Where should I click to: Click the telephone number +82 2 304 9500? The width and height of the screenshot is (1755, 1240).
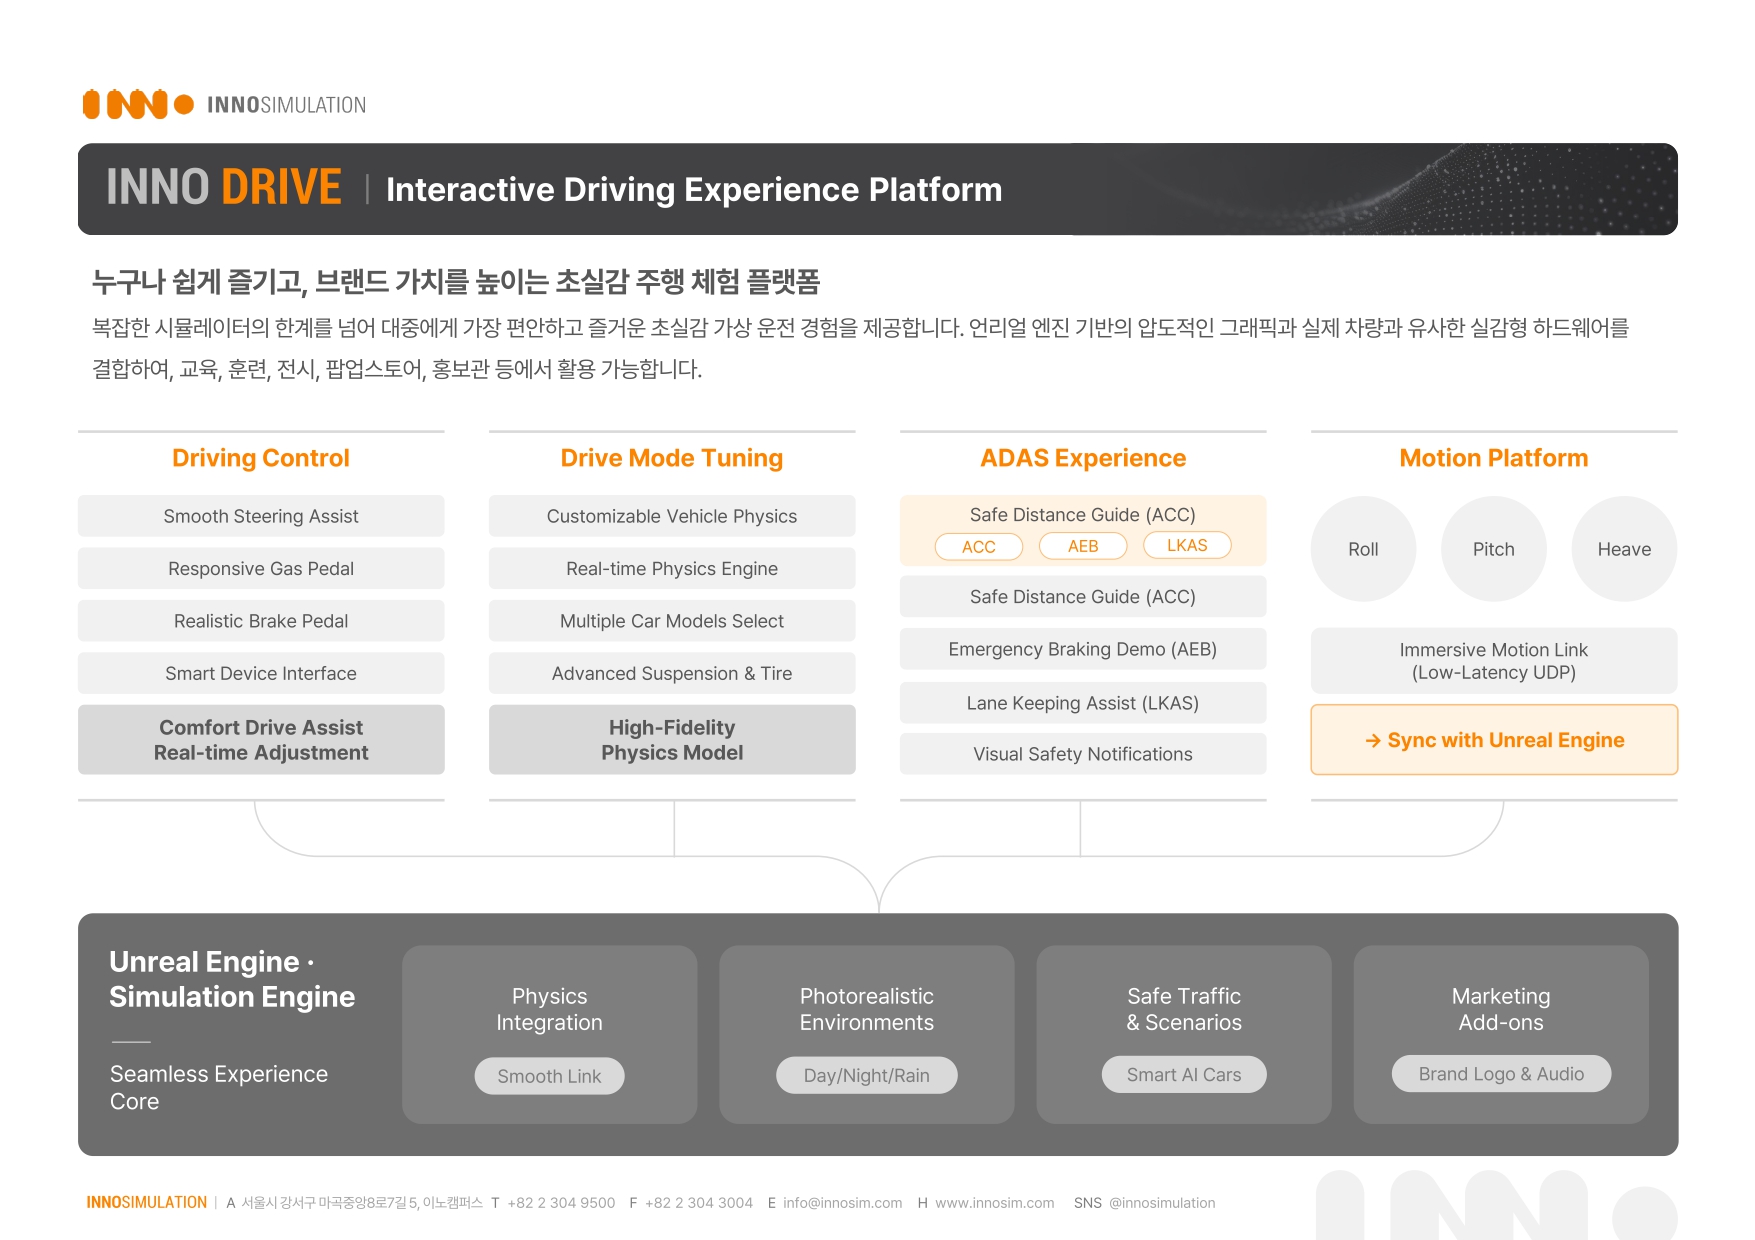[561, 1203]
